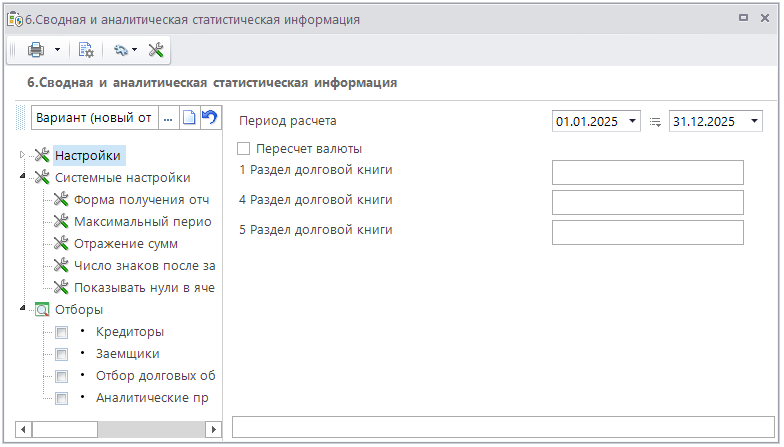Select the Отражение сумм setting
The width and height of the screenshot is (784, 447).
click(126, 243)
